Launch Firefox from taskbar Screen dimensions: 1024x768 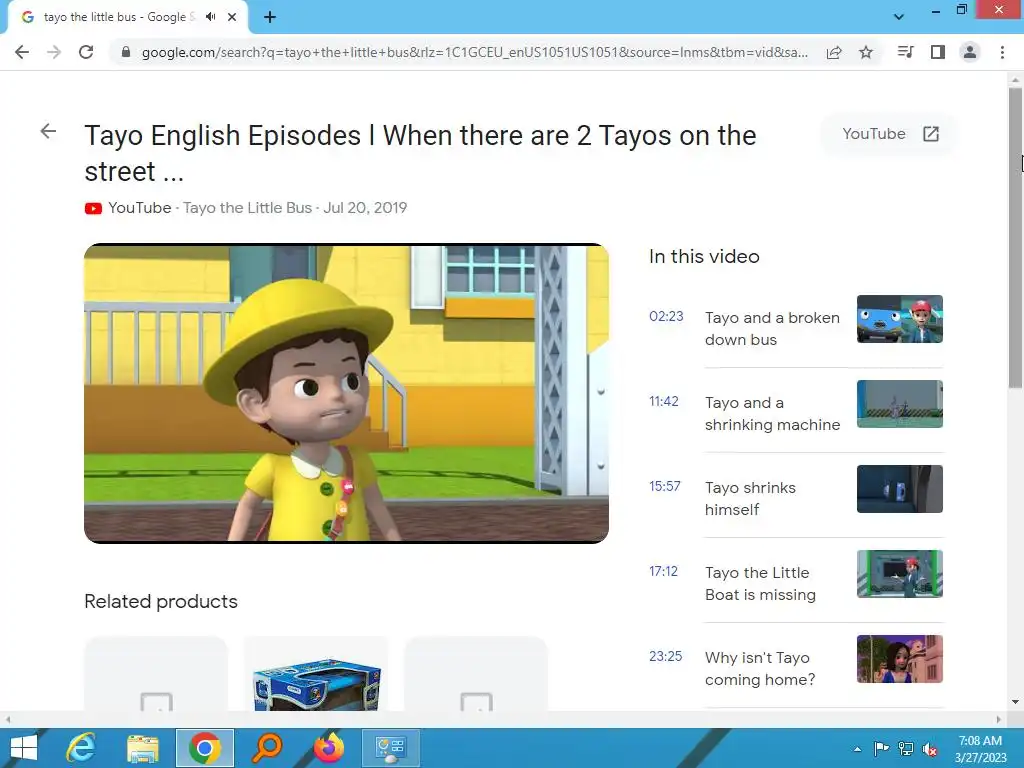point(329,748)
